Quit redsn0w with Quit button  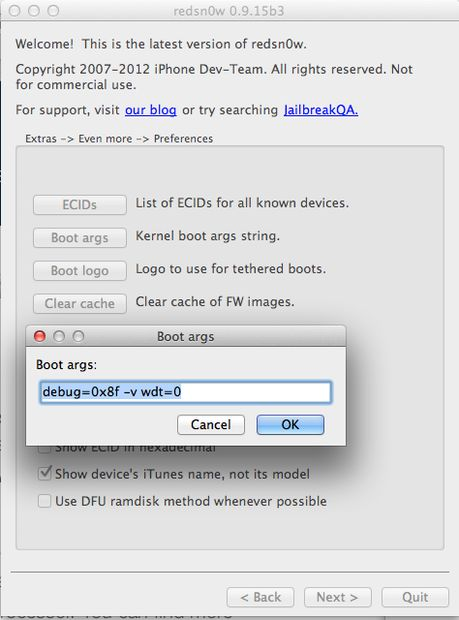415,597
